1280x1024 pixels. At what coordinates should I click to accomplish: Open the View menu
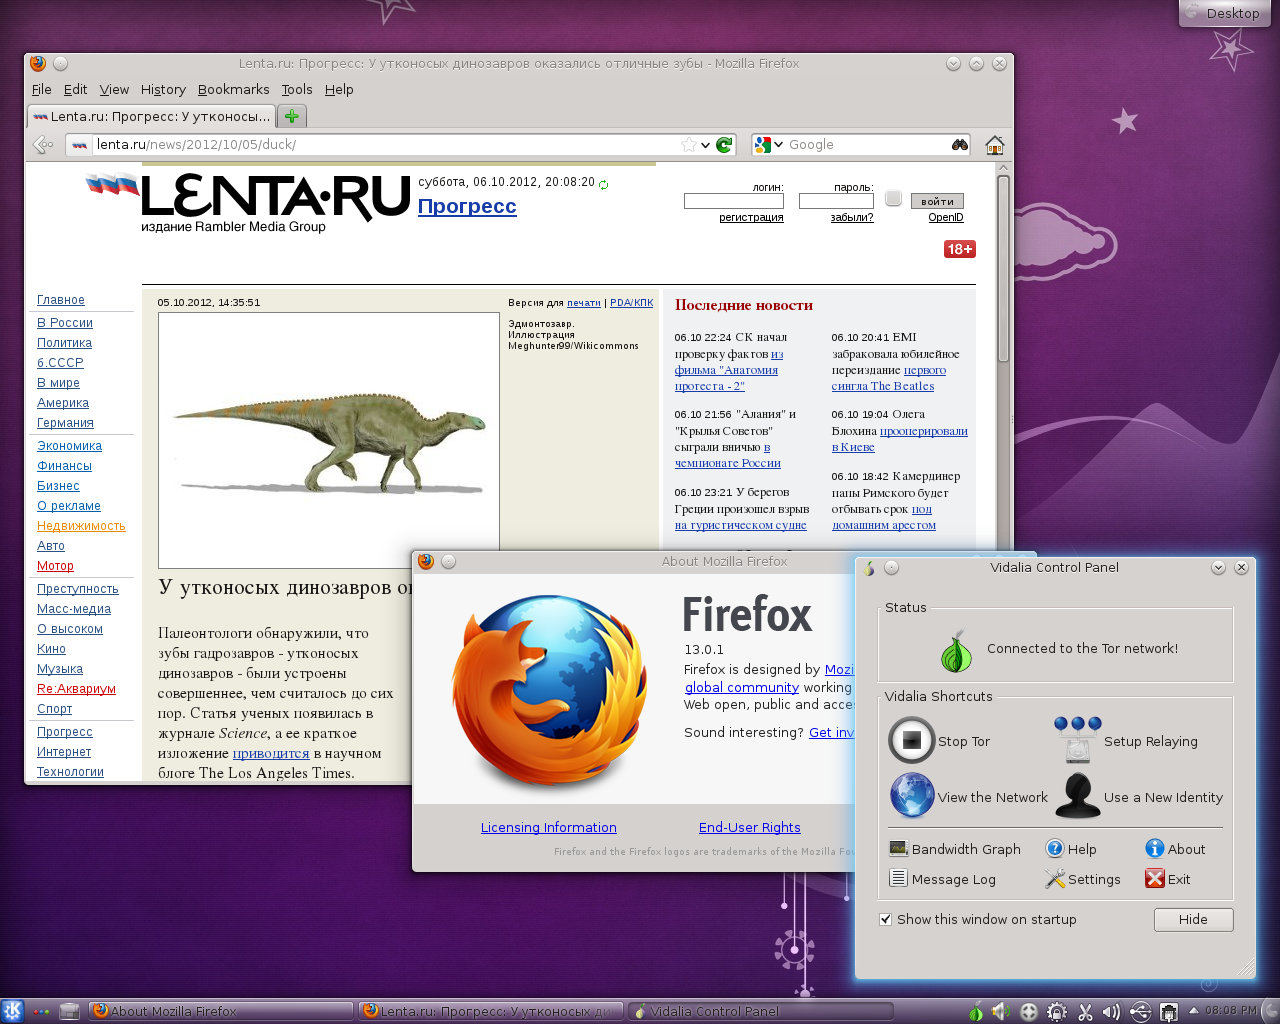tap(114, 89)
